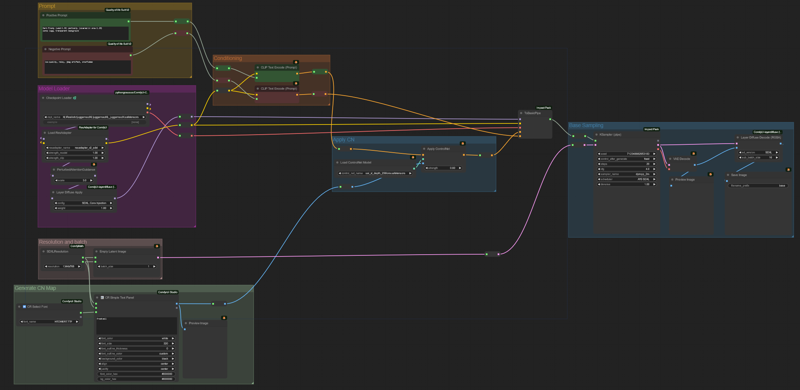Select the Model Loader group title

[54, 89]
